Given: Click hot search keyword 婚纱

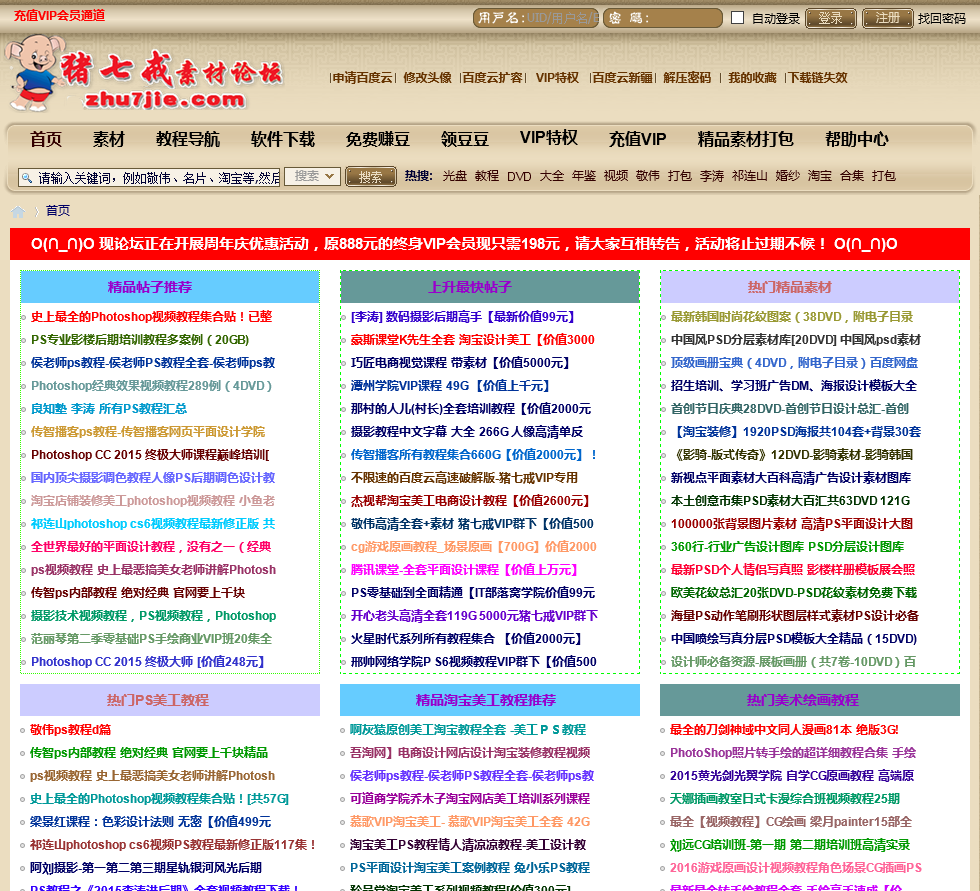Looking at the screenshot, I should 788,176.
